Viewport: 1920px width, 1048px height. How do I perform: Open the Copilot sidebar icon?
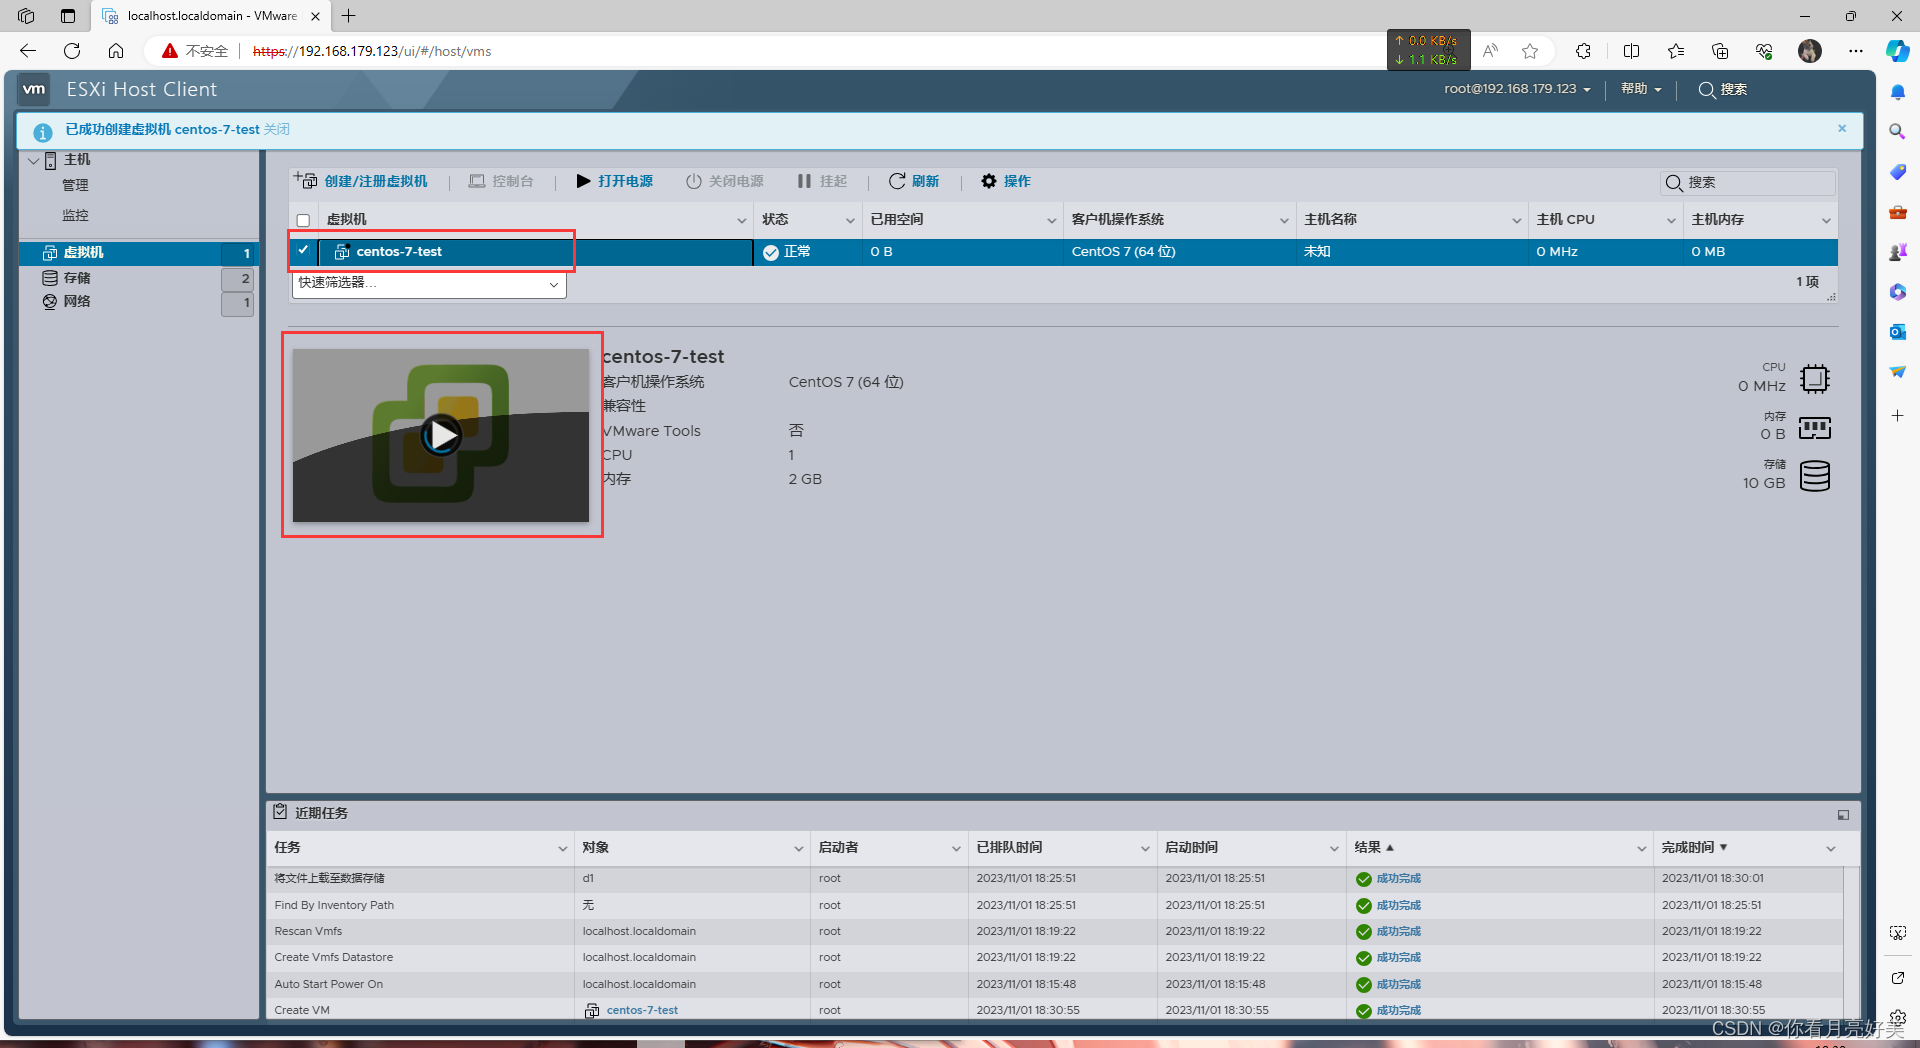(x=1897, y=51)
